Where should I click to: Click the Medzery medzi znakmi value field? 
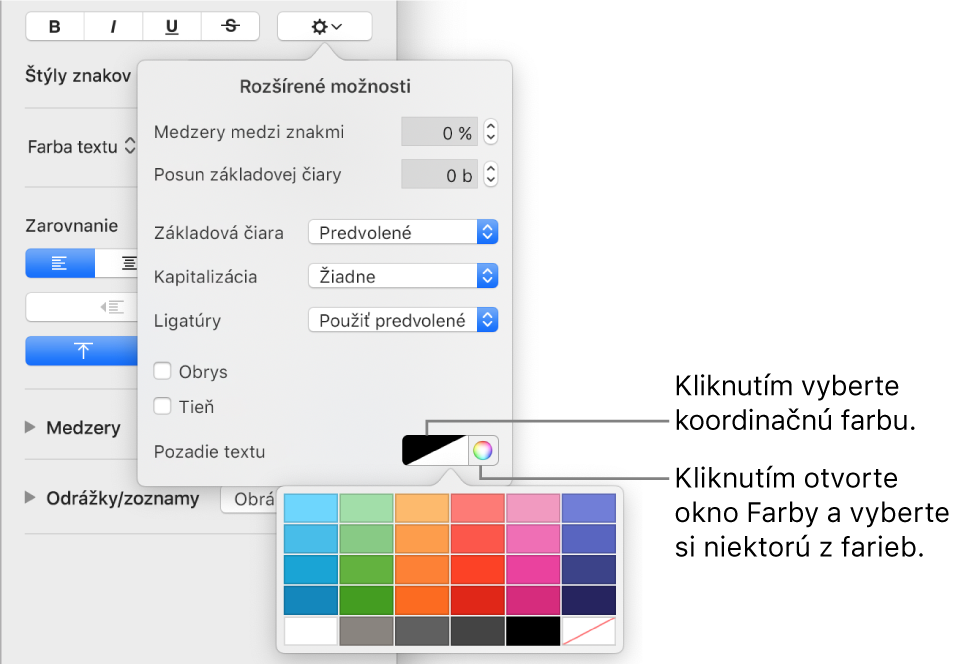pos(439,132)
